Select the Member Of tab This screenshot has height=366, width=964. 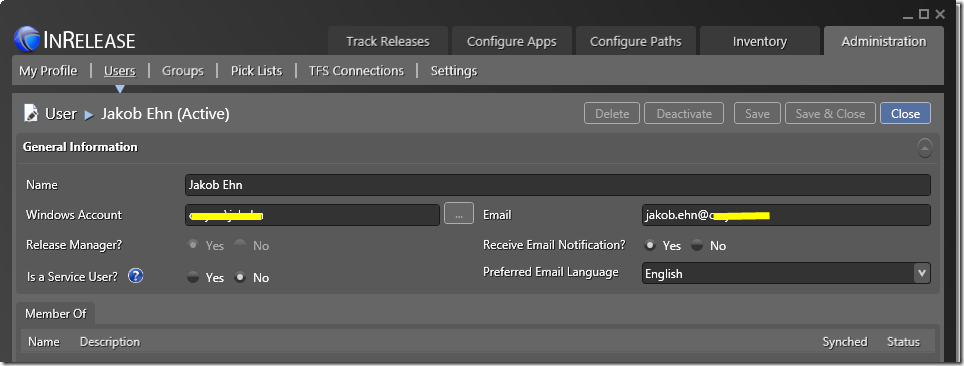pyautogui.click(x=56, y=314)
